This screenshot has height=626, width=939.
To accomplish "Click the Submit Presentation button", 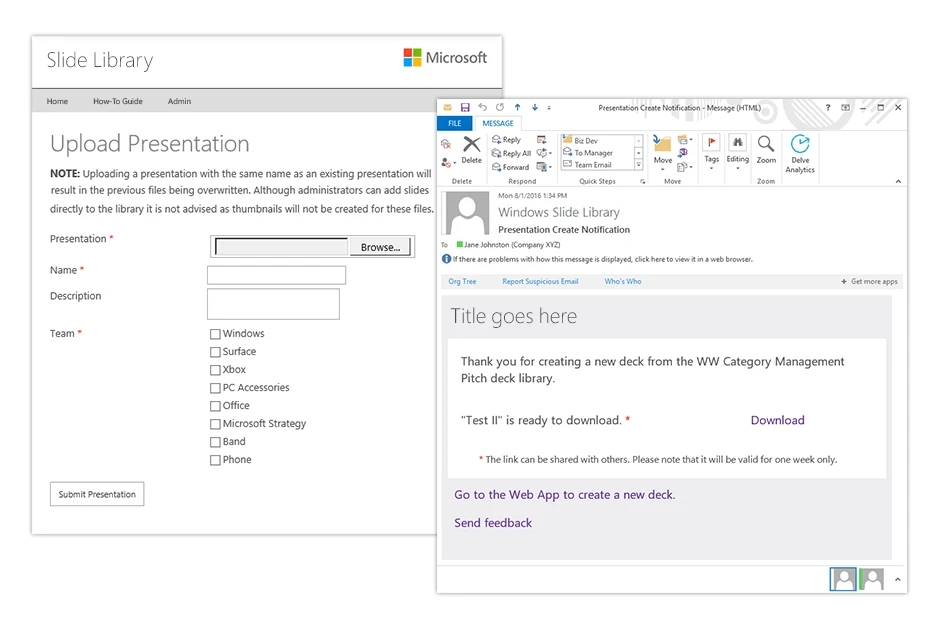I will [97, 494].
